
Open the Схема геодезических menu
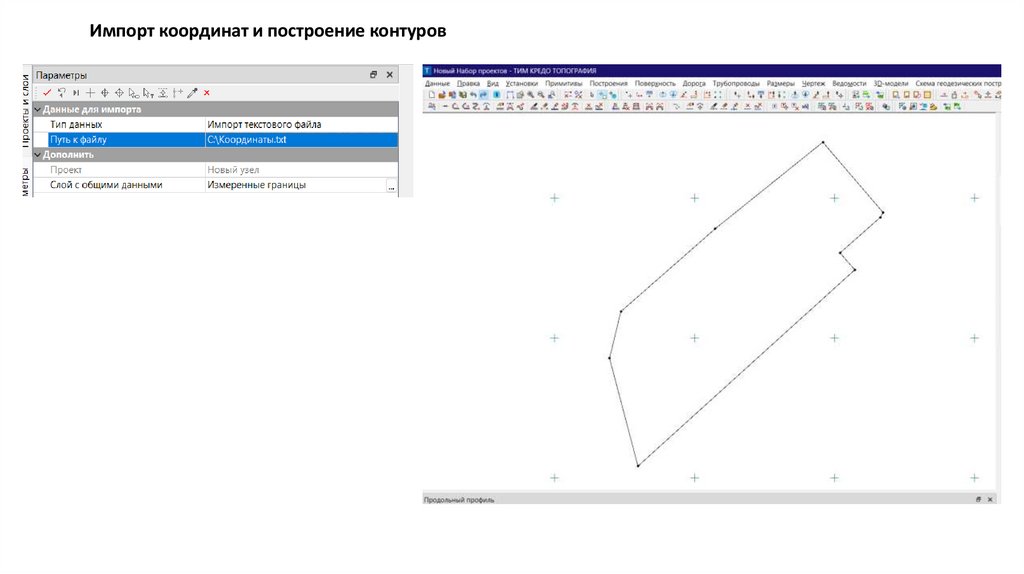point(958,84)
